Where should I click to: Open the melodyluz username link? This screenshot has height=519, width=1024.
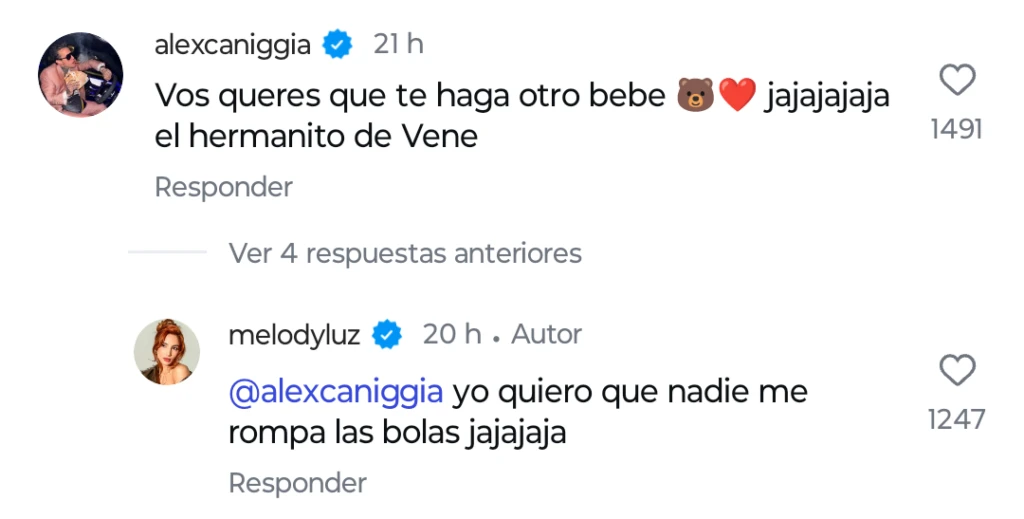pyautogui.click(x=294, y=334)
